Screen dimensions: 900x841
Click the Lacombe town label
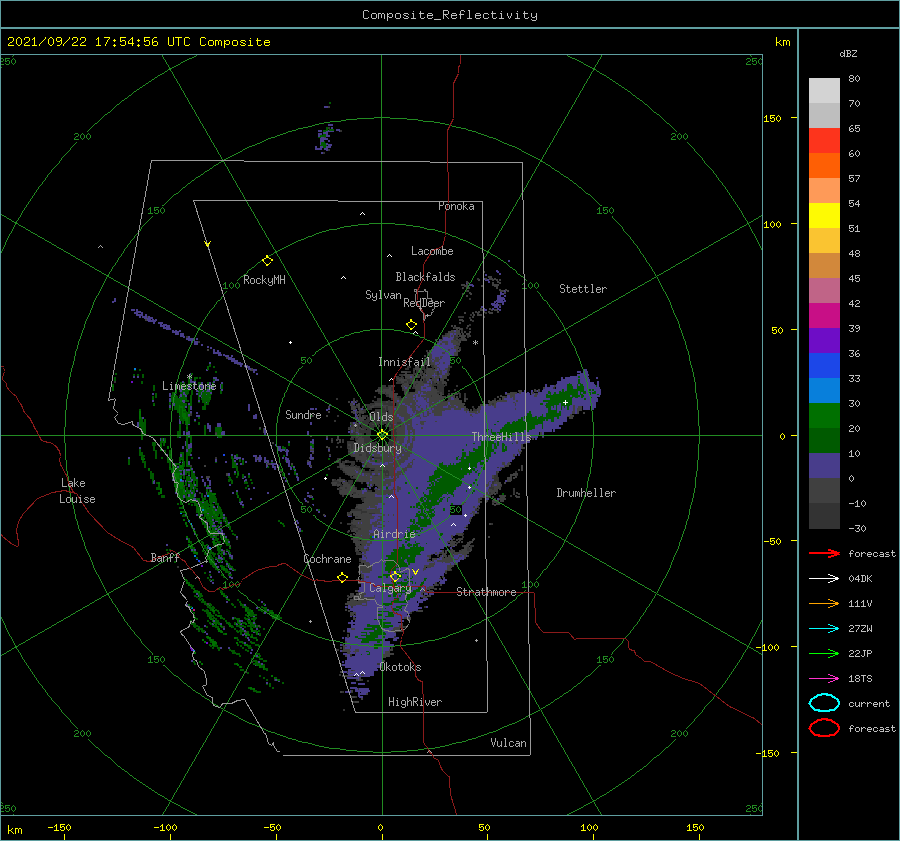coord(432,251)
